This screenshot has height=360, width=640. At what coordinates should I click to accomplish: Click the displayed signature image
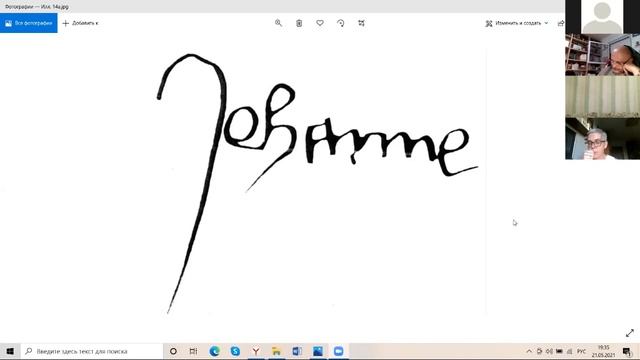point(317,184)
